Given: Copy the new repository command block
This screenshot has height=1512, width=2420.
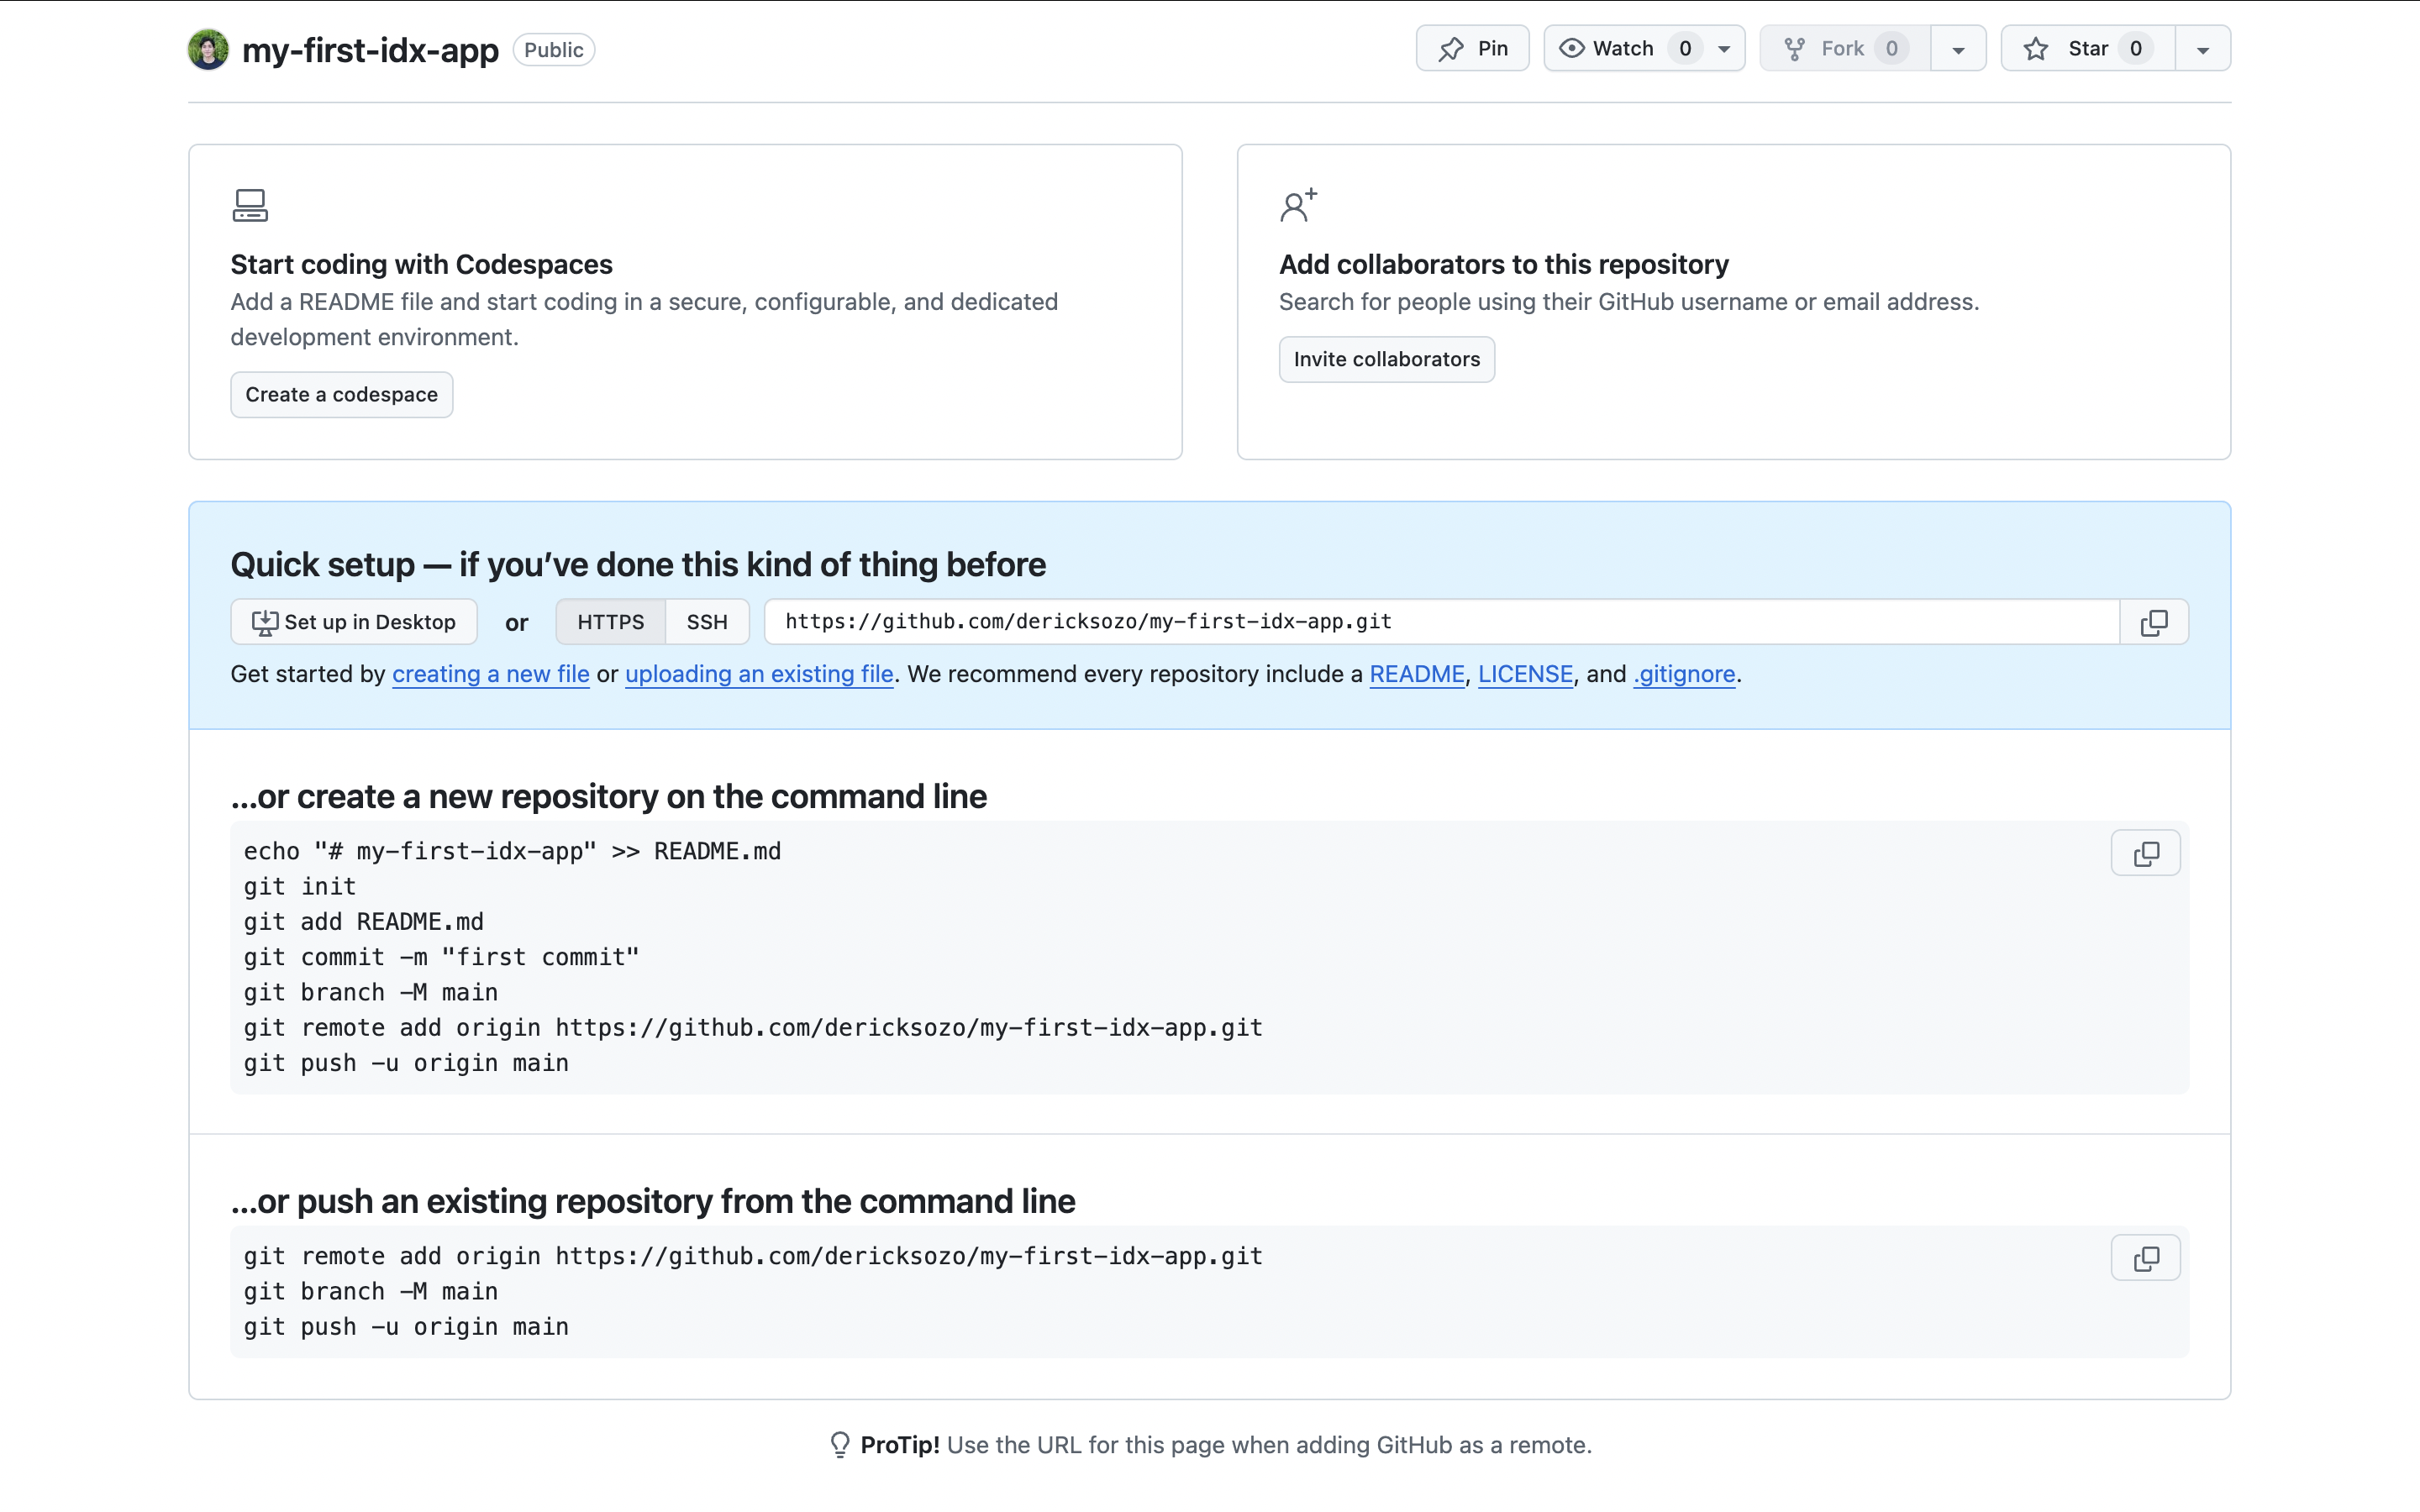Looking at the screenshot, I should click(x=2146, y=854).
